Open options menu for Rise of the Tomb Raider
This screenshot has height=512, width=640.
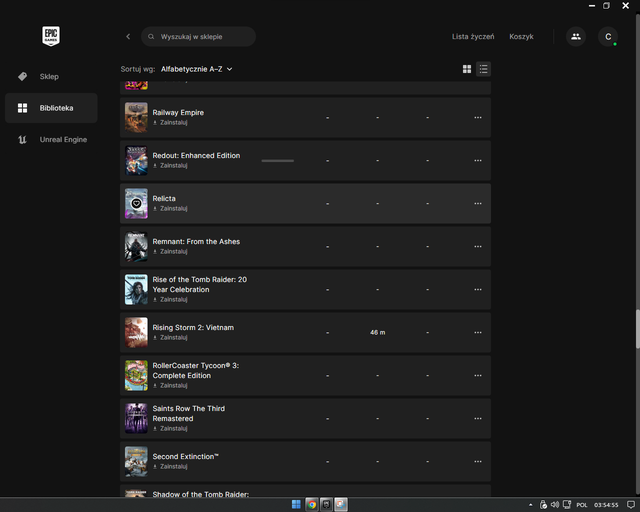tap(478, 289)
